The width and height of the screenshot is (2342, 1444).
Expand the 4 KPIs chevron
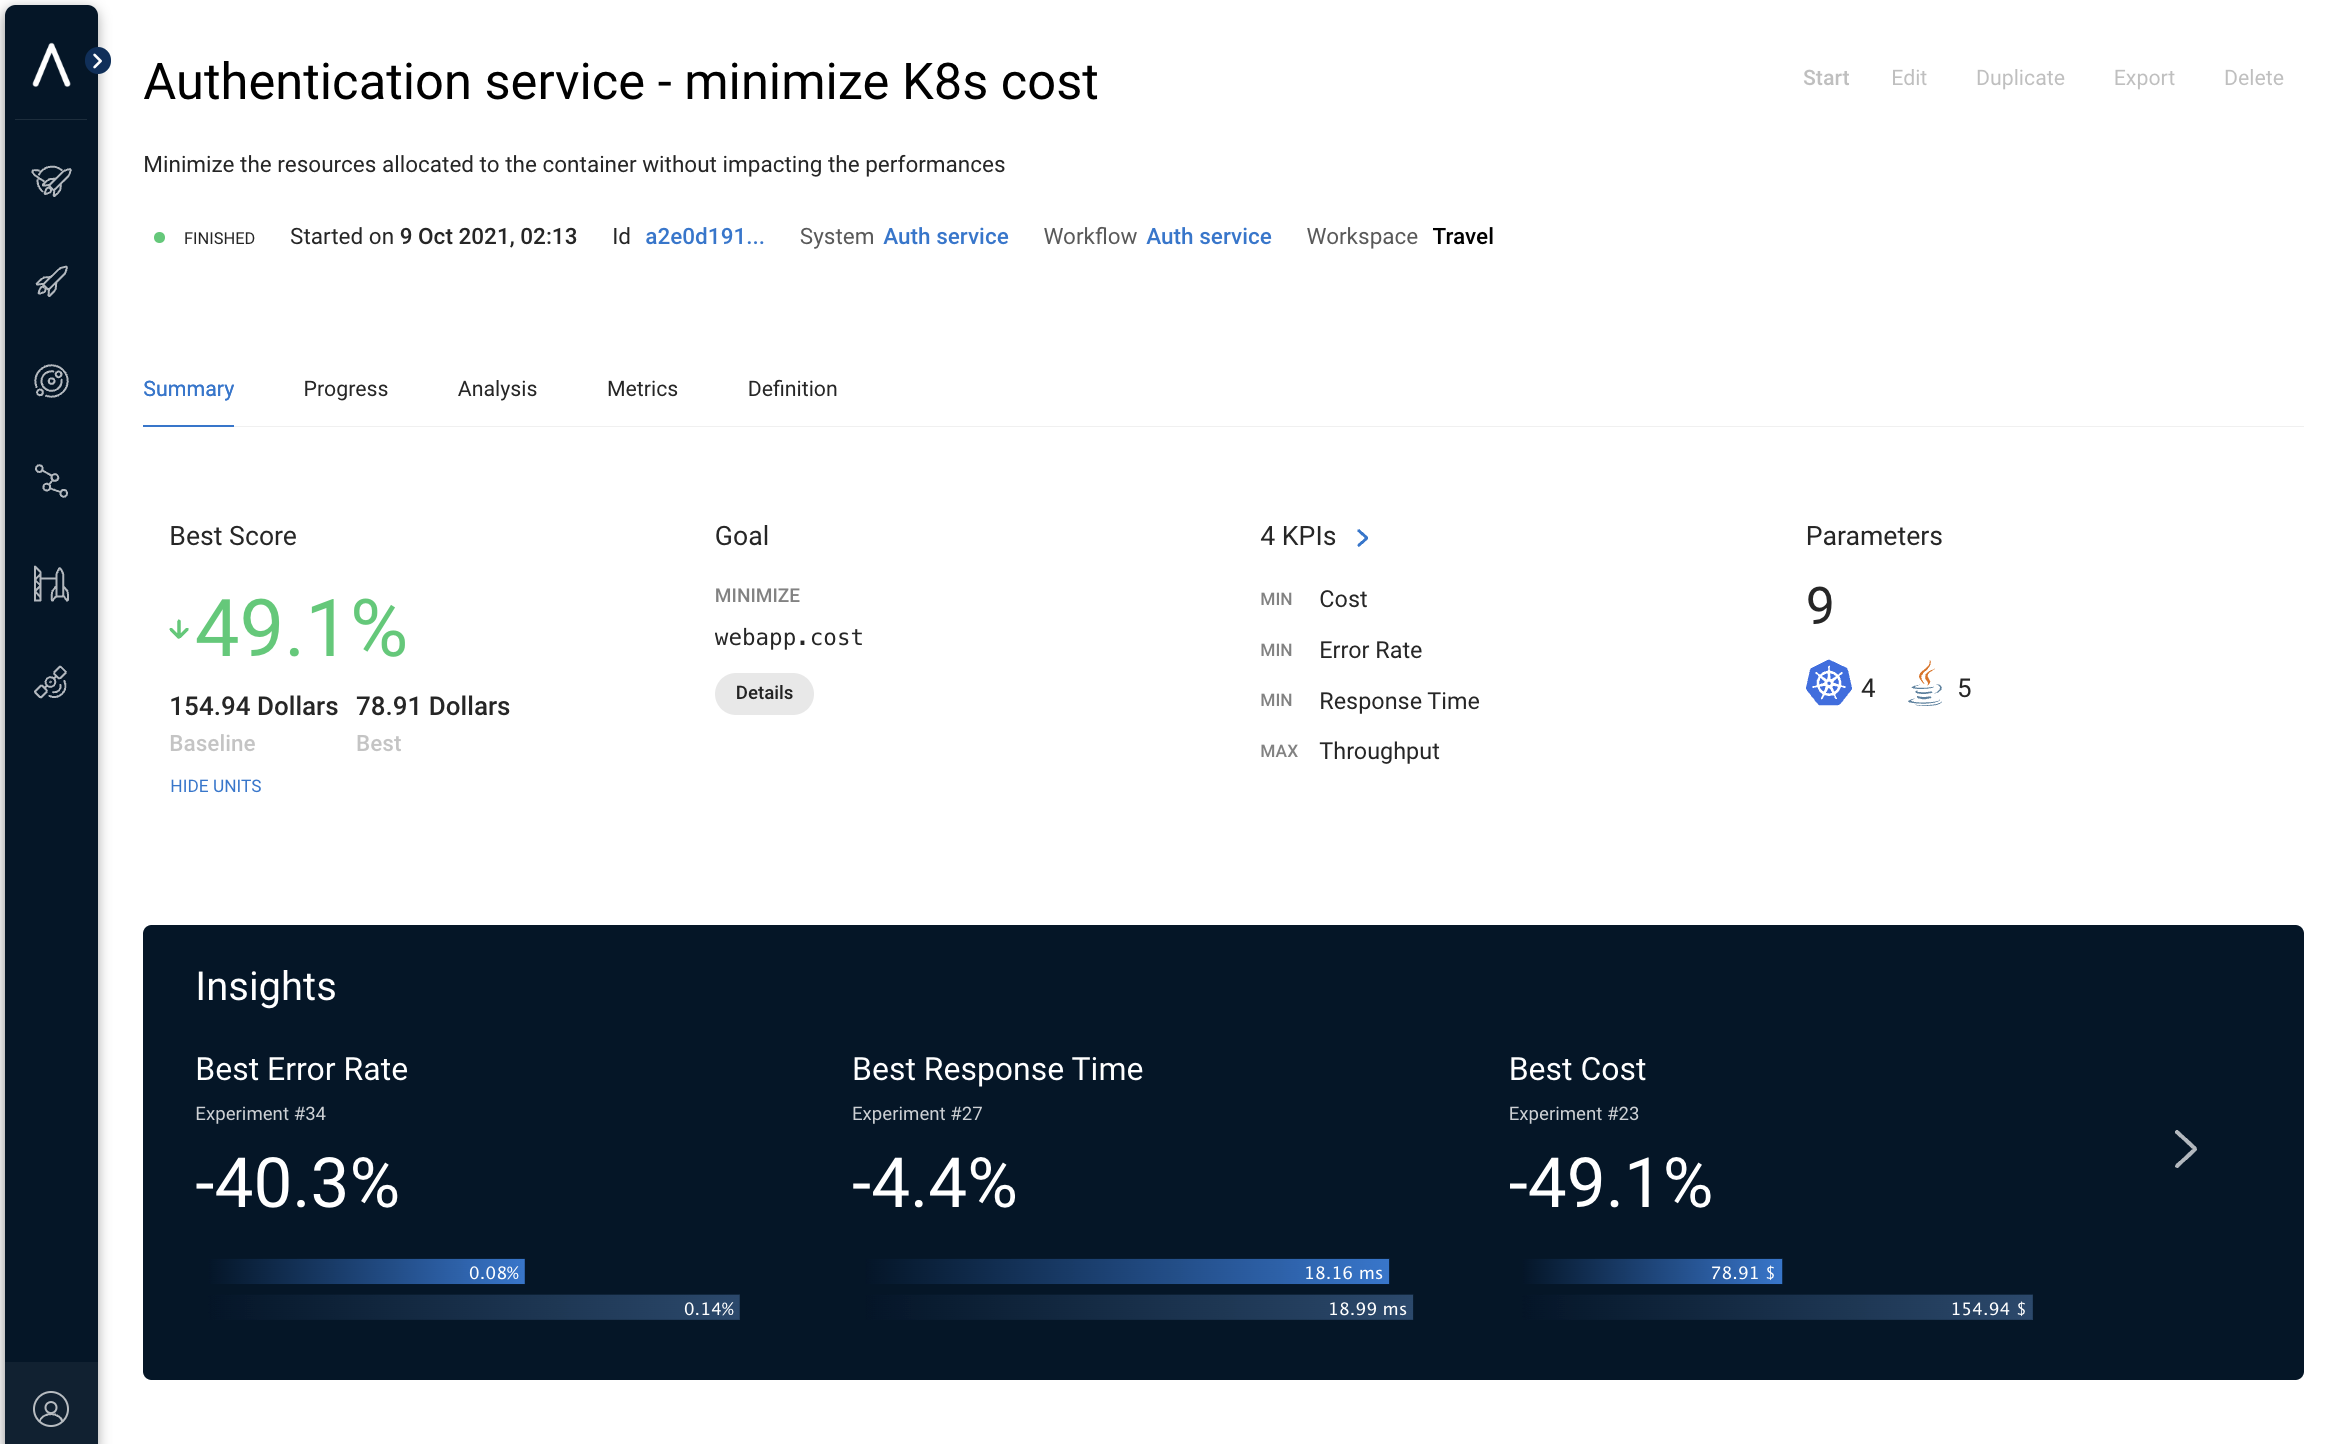(1362, 538)
